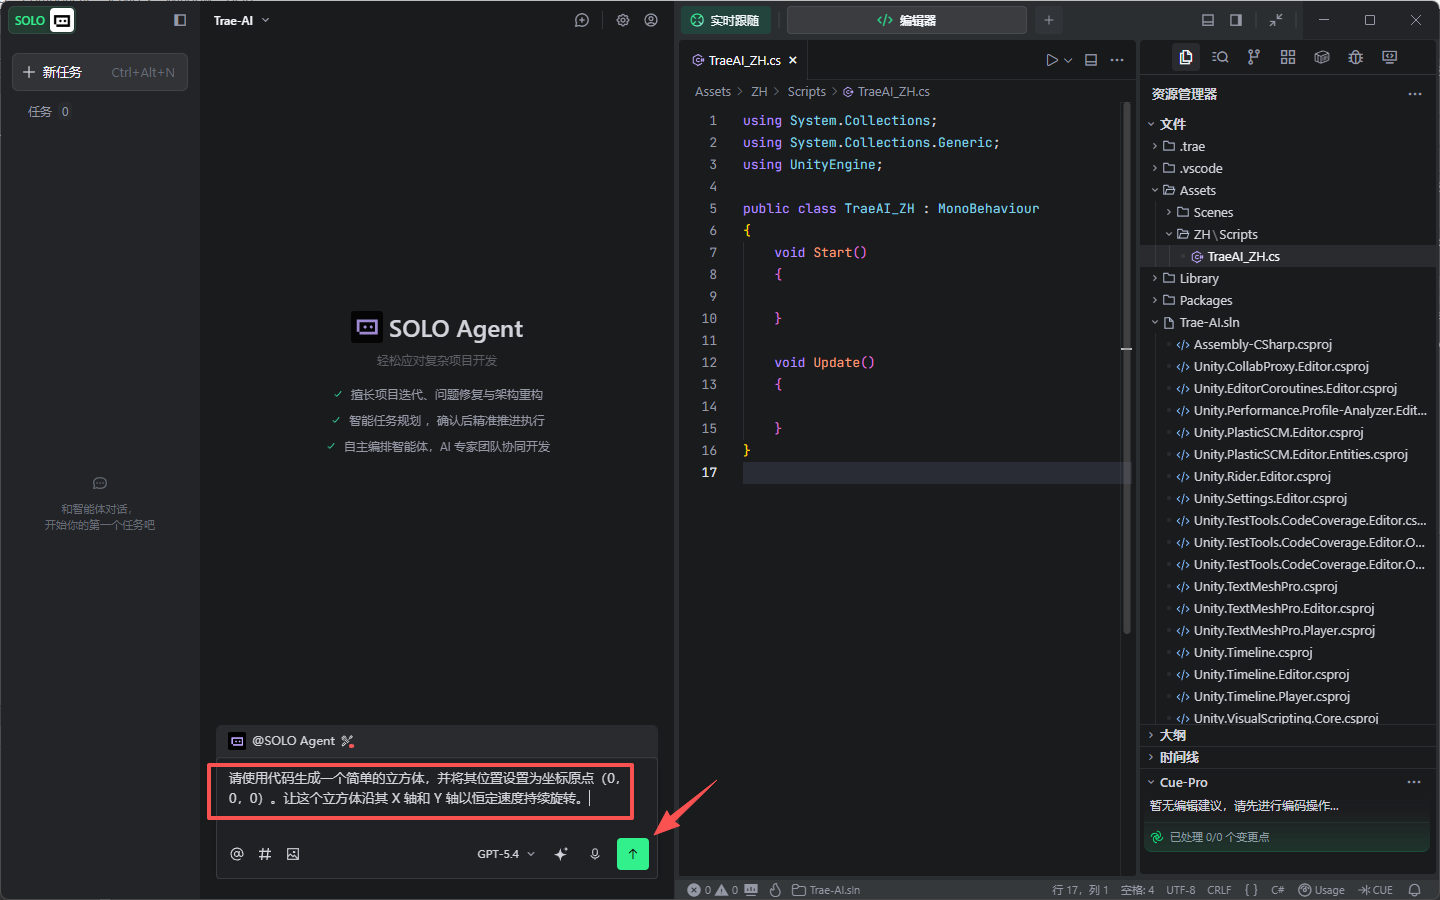Image resolution: width=1440 pixels, height=900 pixels.
Task: Close the TraeAI_ZH.cs editor tab
Action: tap(793, 60)
